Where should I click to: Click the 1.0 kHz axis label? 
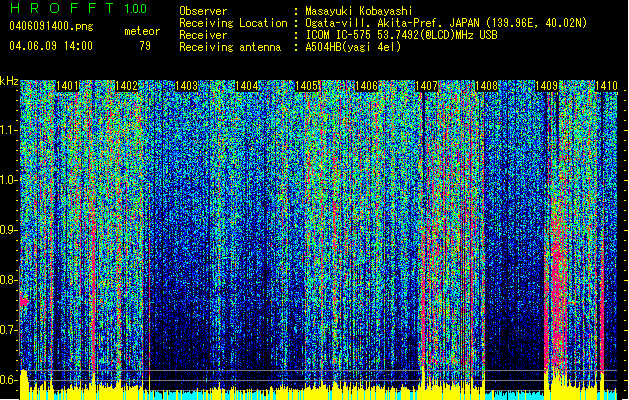click(x=7, y=180)
